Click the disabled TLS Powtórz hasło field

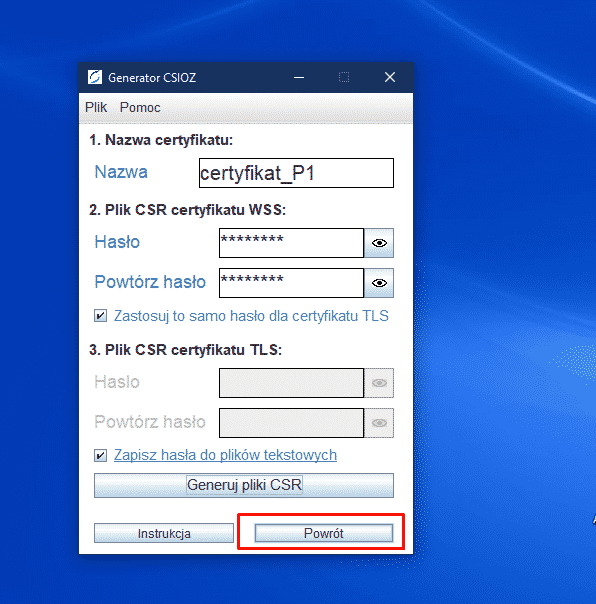[x=291, y=423]
